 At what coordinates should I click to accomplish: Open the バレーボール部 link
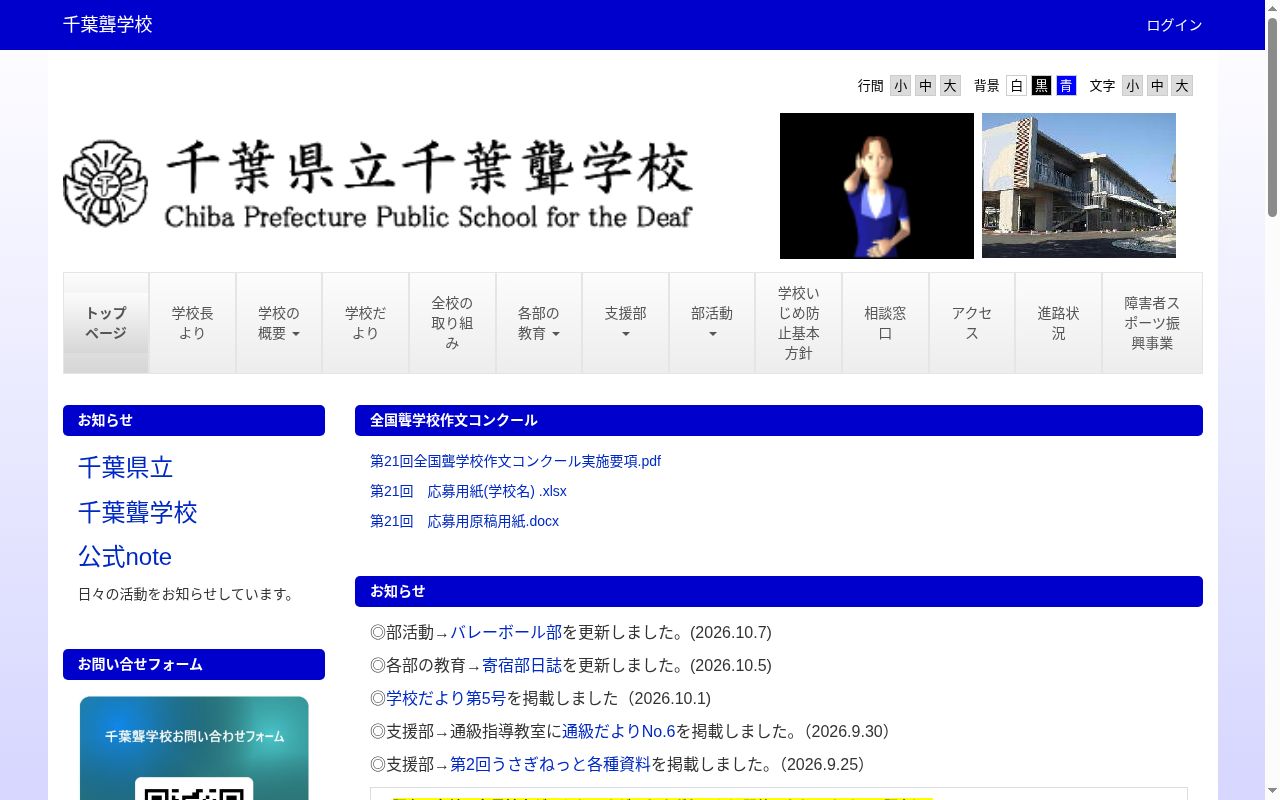[x=506, y=632]
